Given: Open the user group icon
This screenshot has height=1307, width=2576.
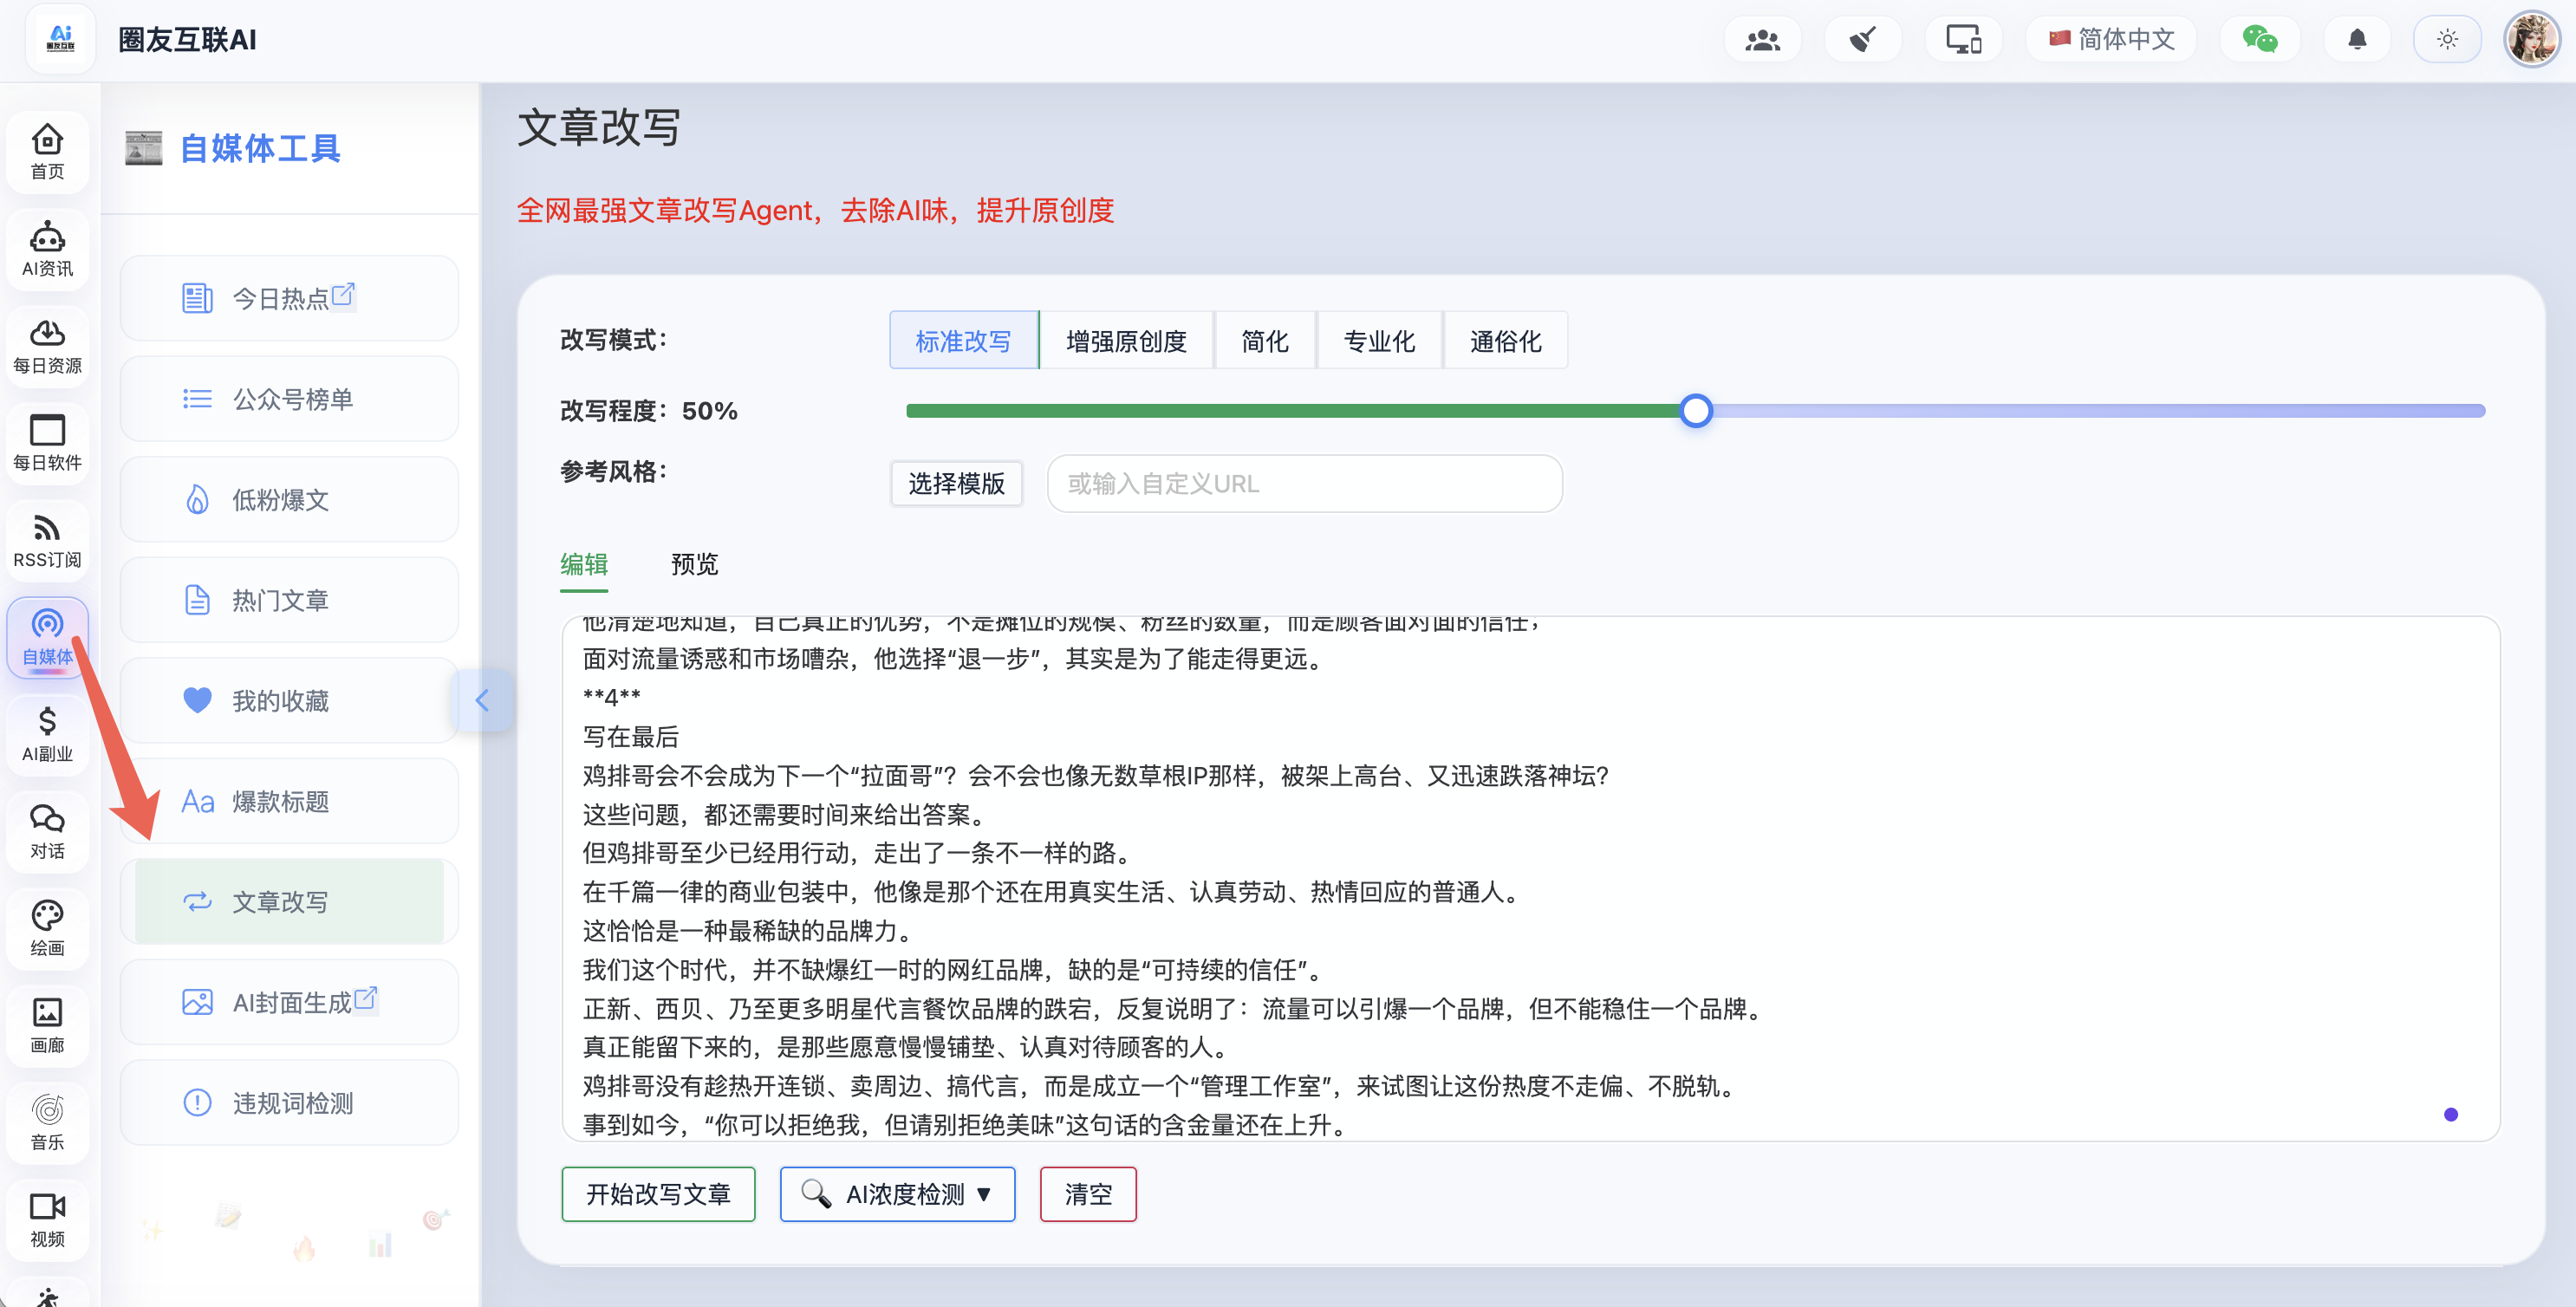Looking at the screenshot, I should [1762, 40].
